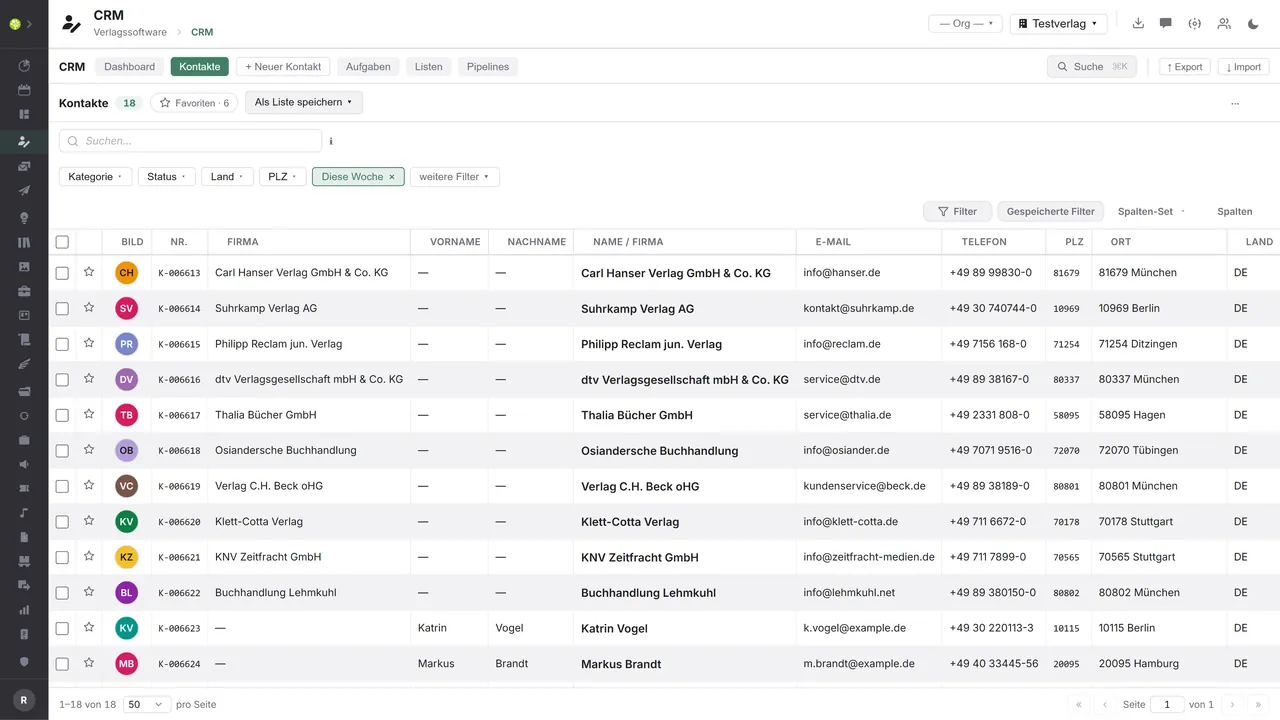Click the shield sidebar icon

click(x=24, y=662)
